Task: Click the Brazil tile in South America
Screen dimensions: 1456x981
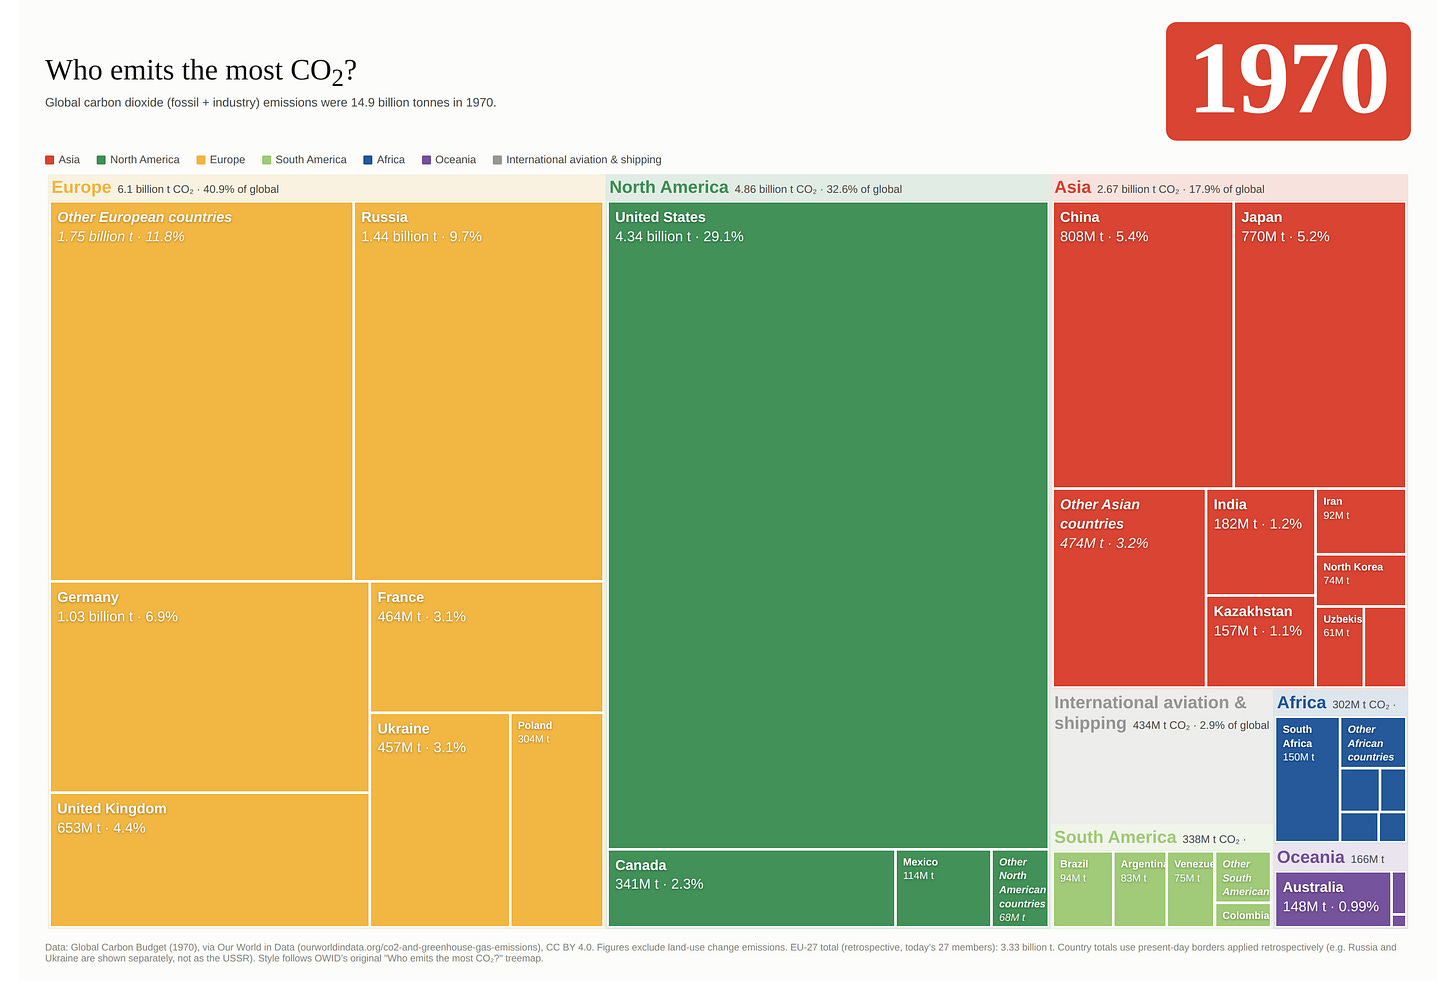Action: [x=1083, y=889]
